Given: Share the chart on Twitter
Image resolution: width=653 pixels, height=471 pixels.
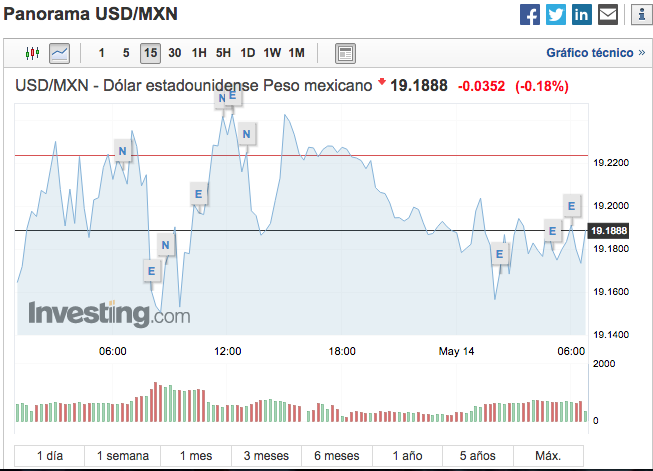Looking at the screenshot, I should coord(556,15).
